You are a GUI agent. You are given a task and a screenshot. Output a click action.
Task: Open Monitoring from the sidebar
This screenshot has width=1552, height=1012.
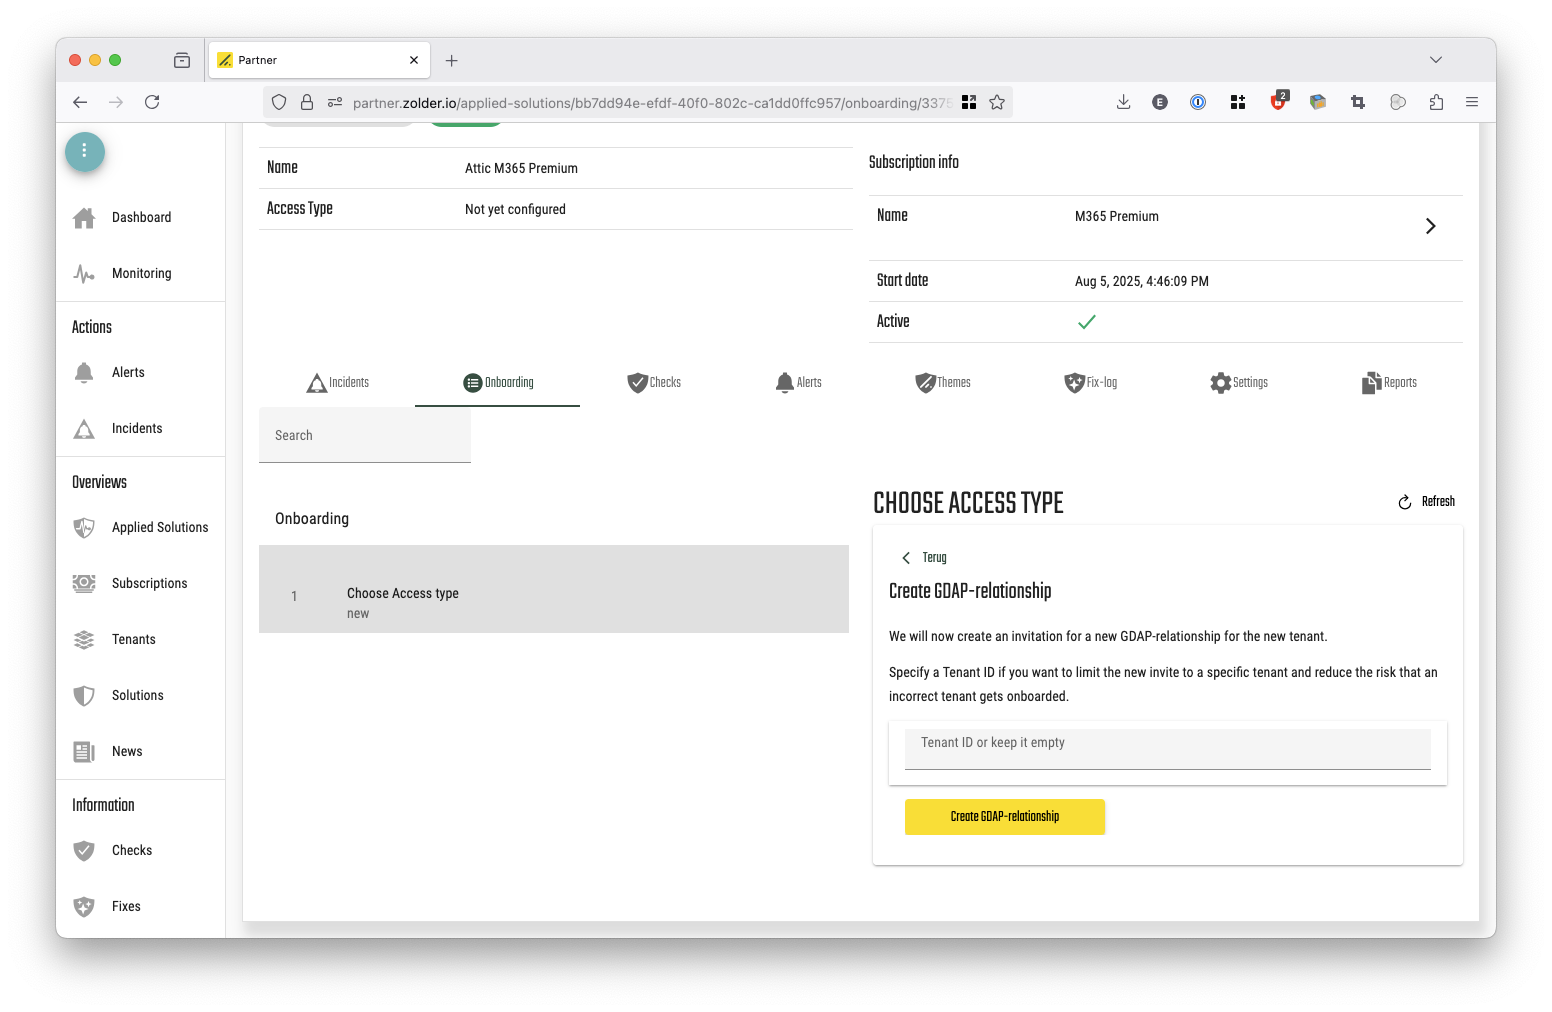(x=141, y=274)
